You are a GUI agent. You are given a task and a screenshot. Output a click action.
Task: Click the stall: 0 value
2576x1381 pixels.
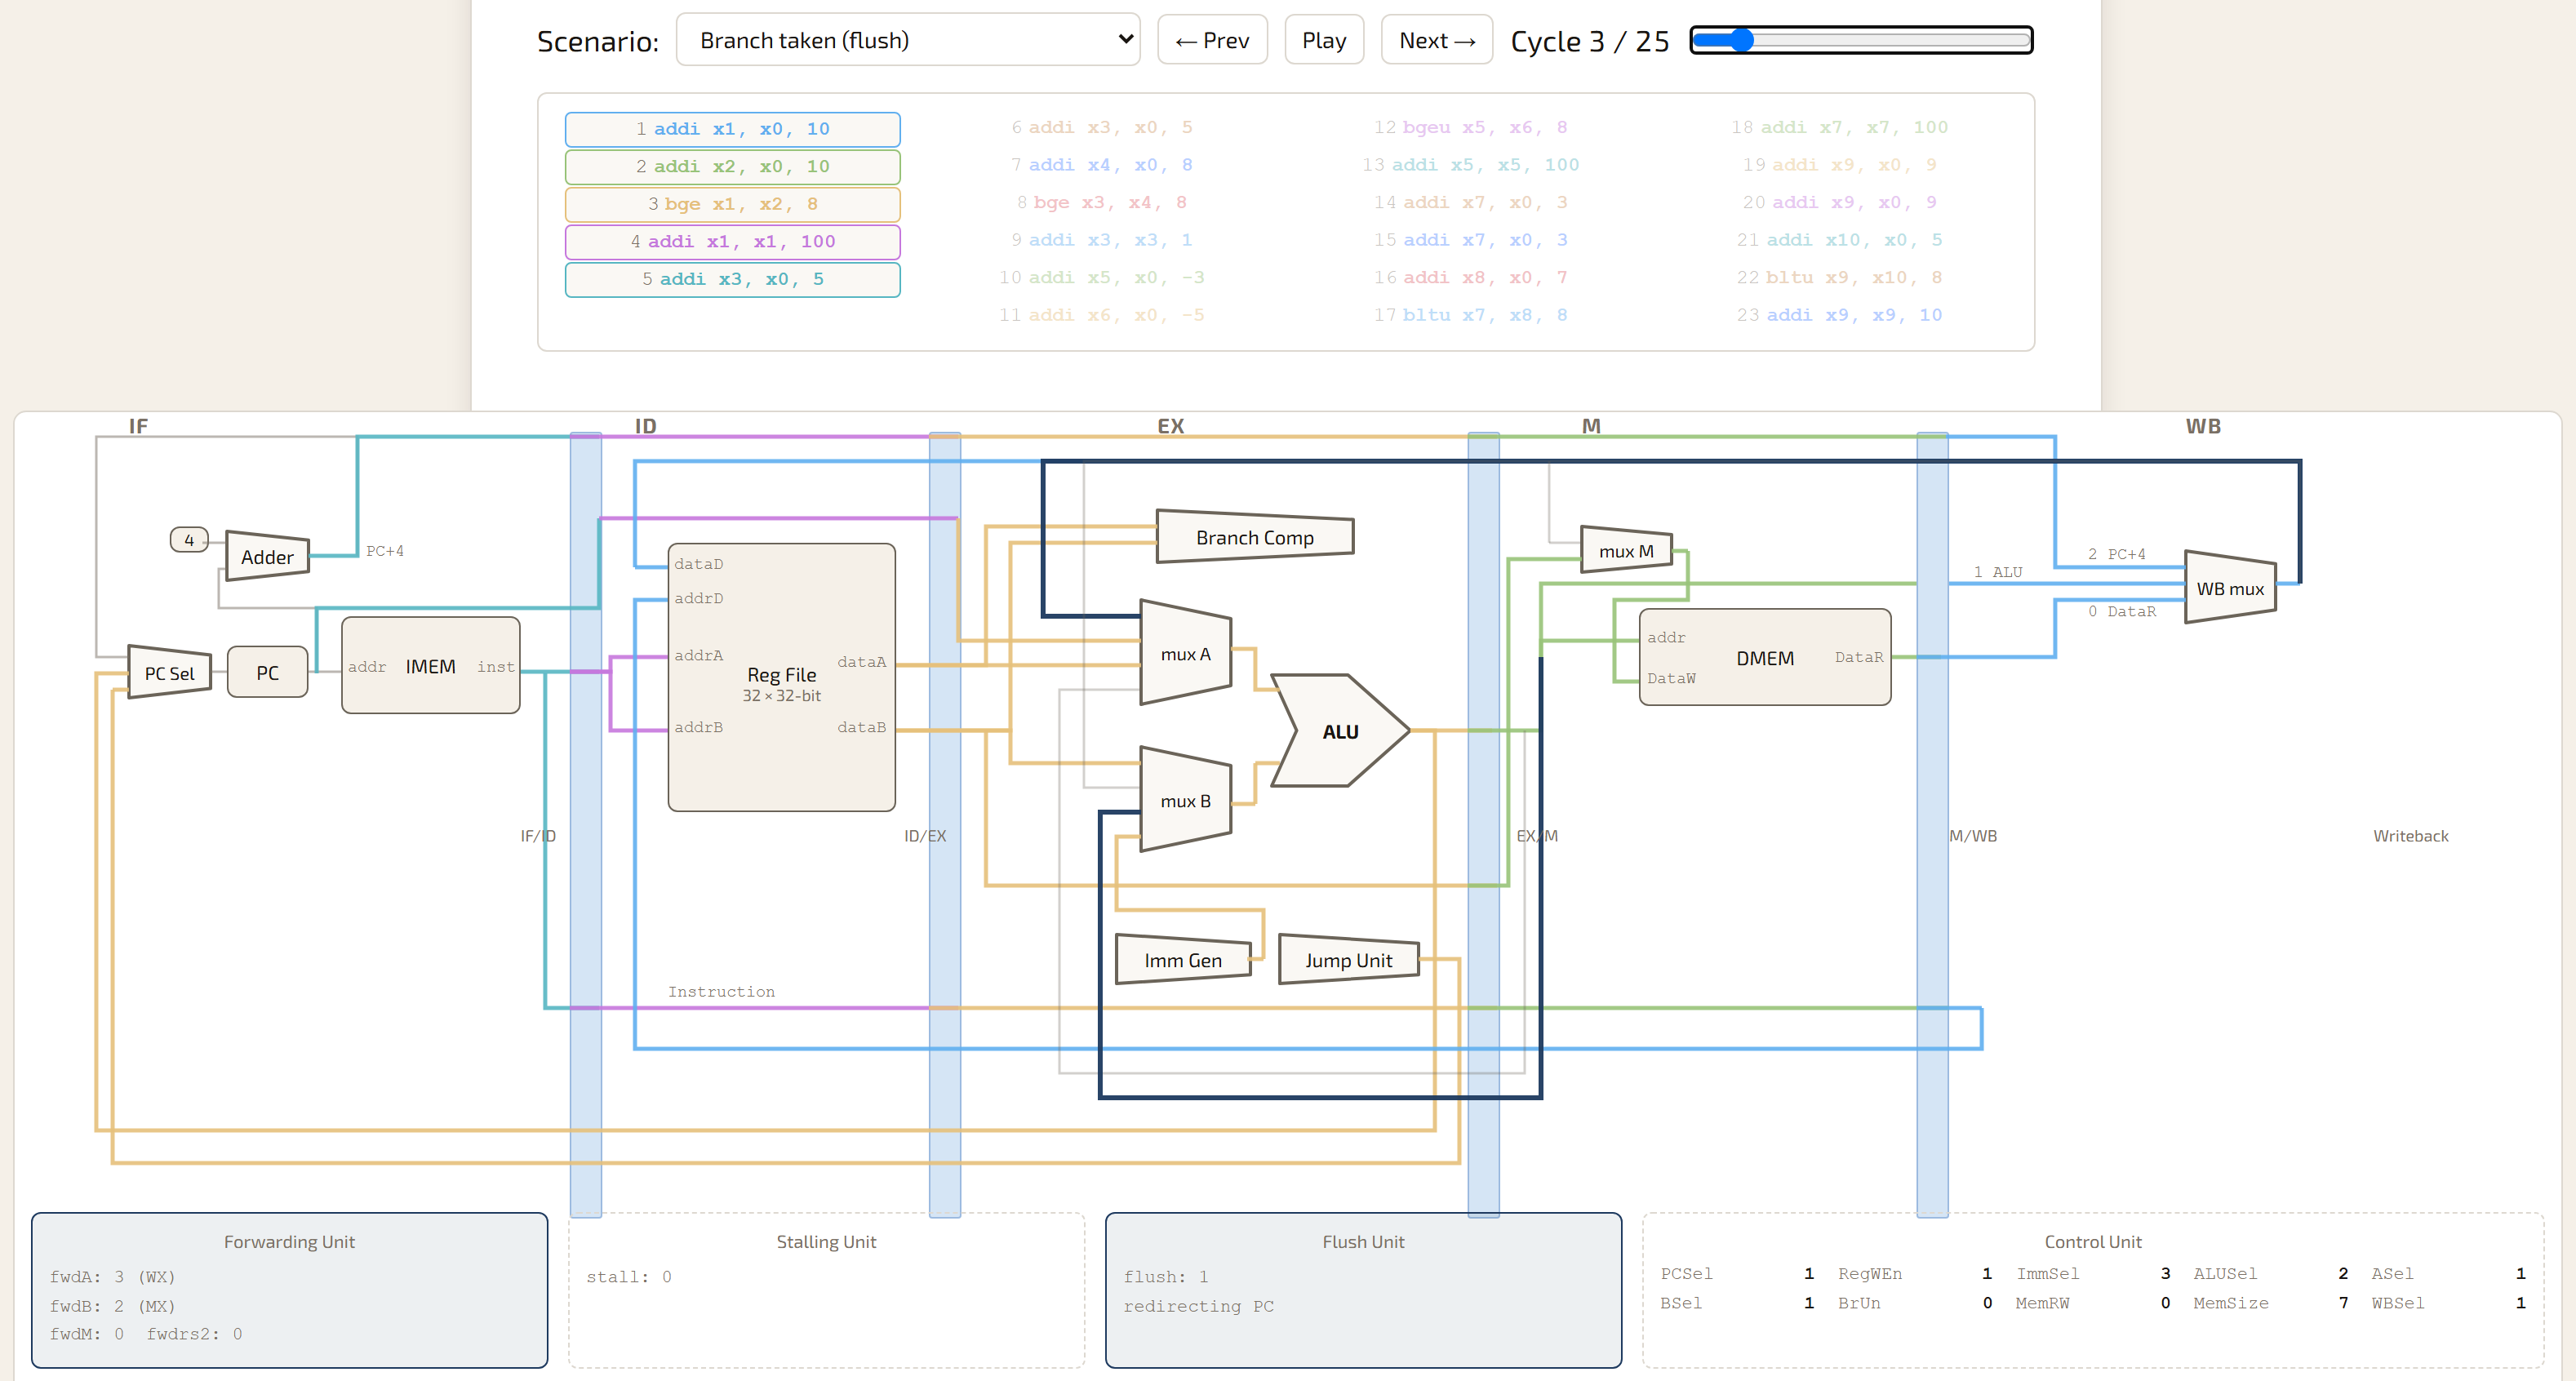(x=629, y=1277)
